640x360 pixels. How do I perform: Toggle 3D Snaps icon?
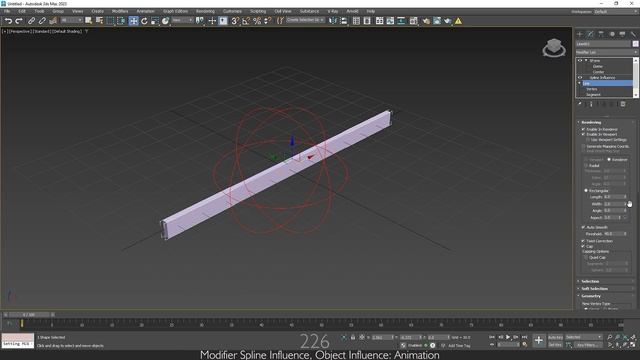click(235, 21)
